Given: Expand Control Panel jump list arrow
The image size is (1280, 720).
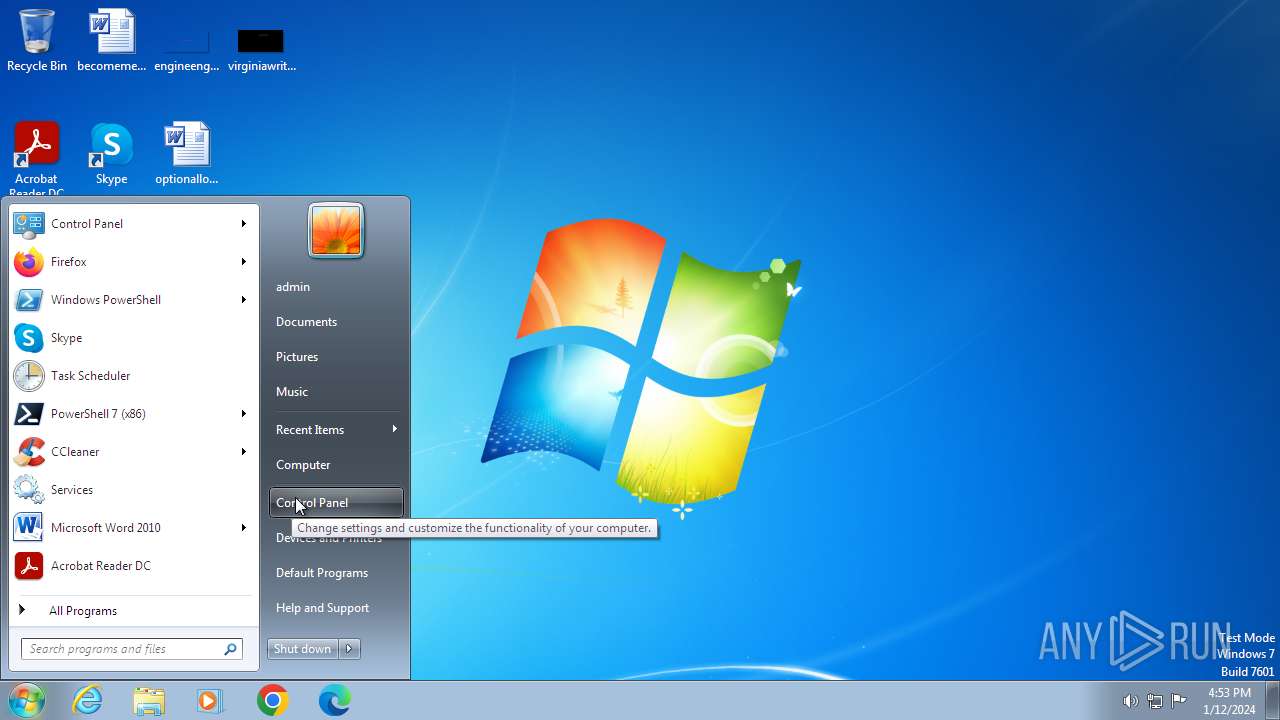Looking at the screenshot, I should (x=243, y=224).
